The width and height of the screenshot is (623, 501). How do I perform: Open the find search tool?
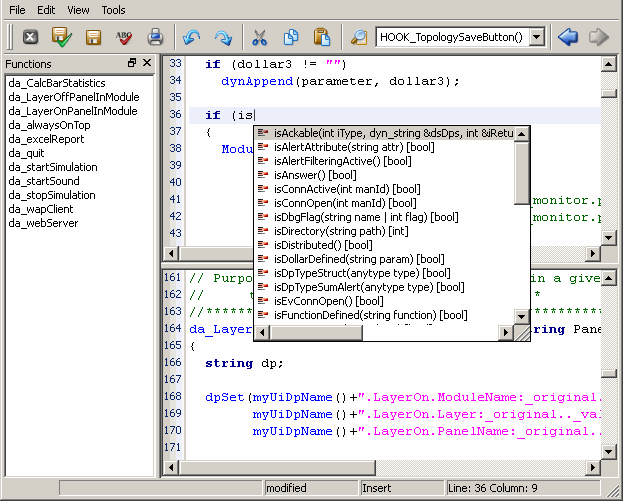click(x=358, y=37)
